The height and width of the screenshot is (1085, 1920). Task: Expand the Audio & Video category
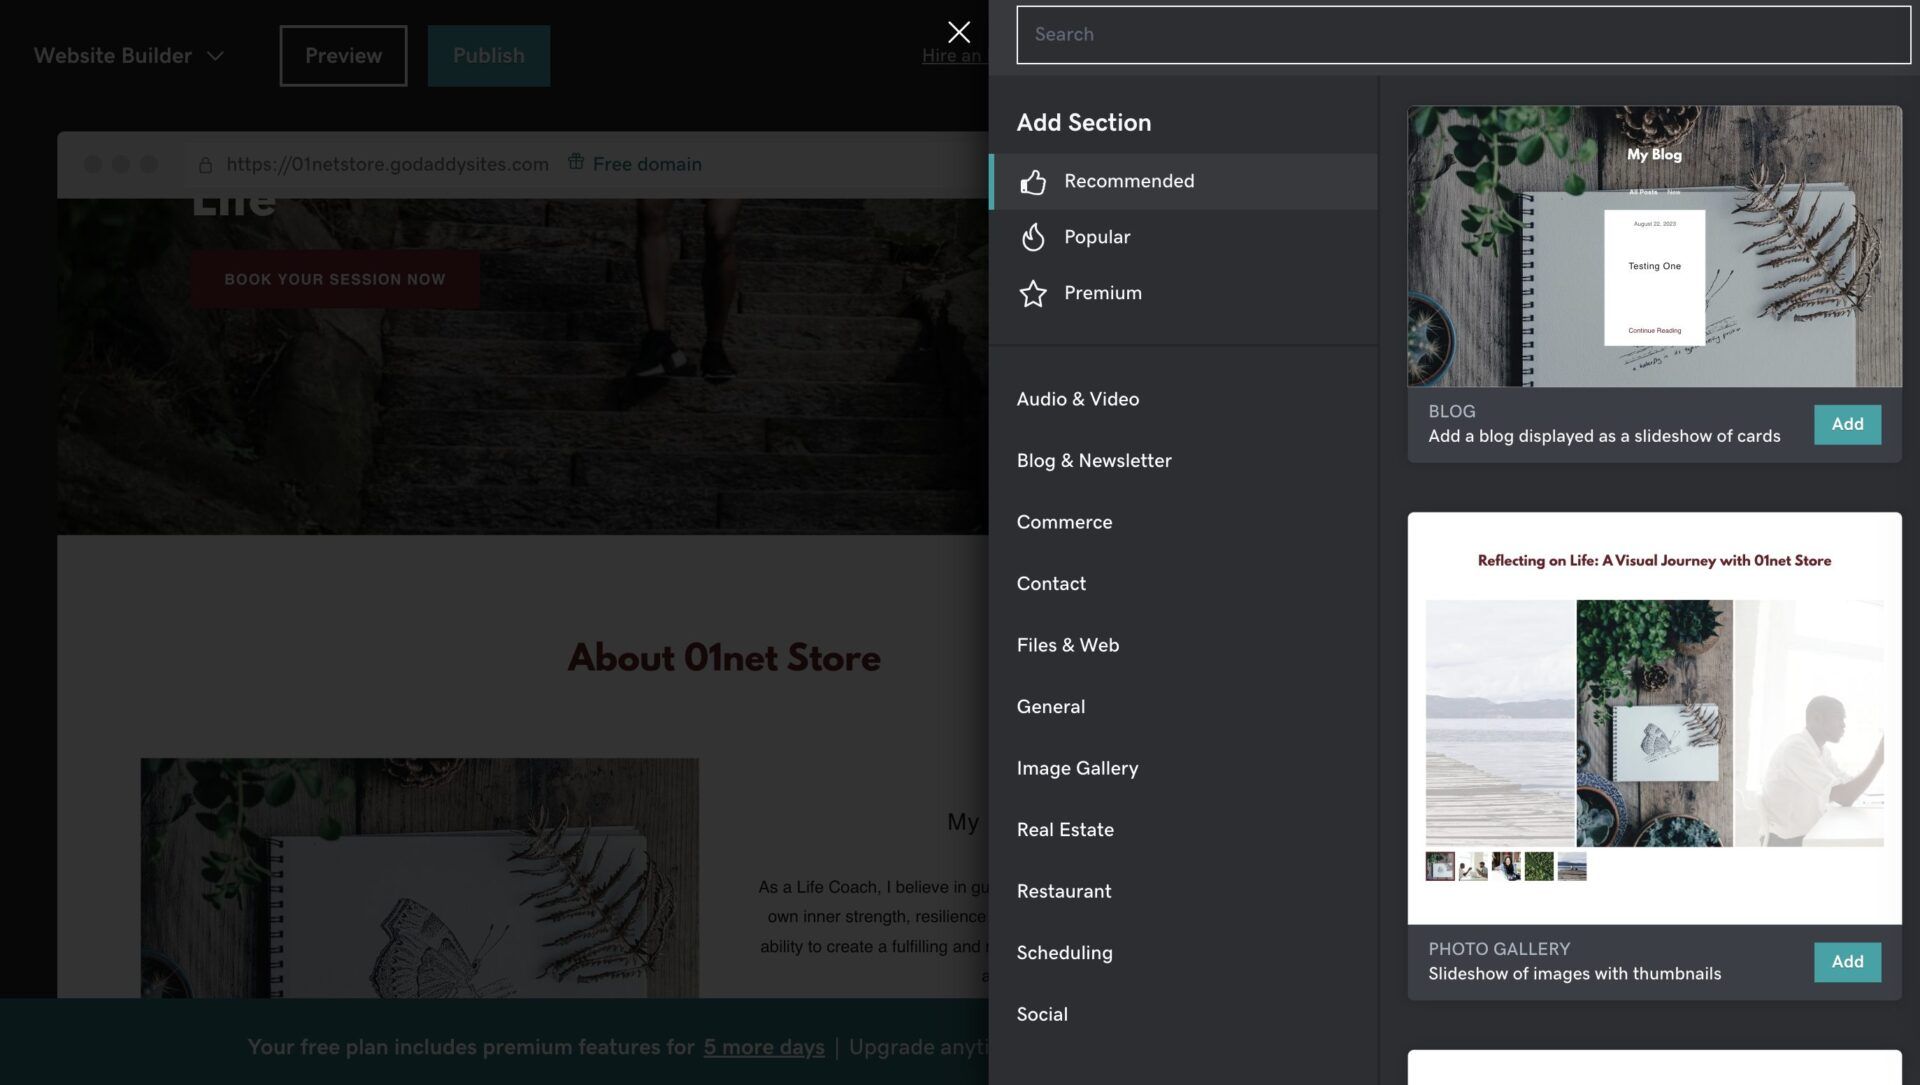tap(1077, 398)
